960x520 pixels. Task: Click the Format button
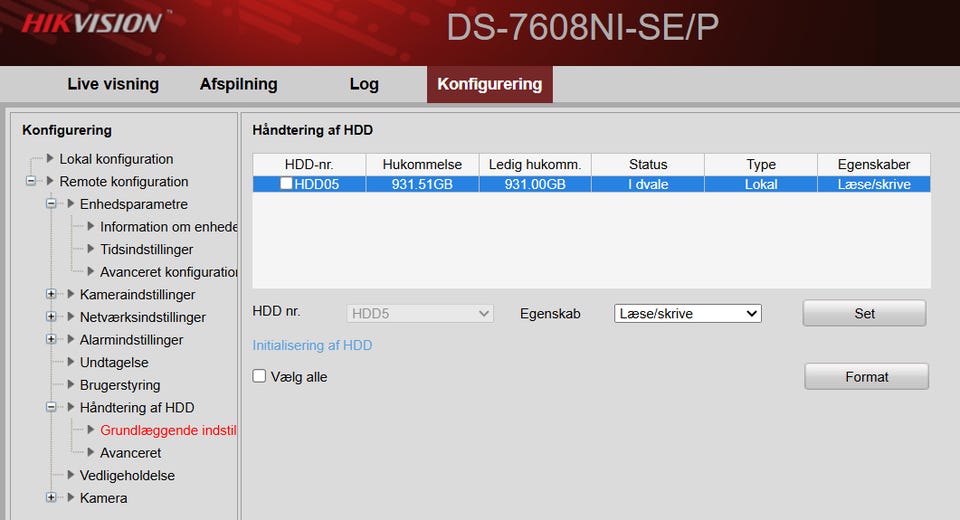click(866, 377)
